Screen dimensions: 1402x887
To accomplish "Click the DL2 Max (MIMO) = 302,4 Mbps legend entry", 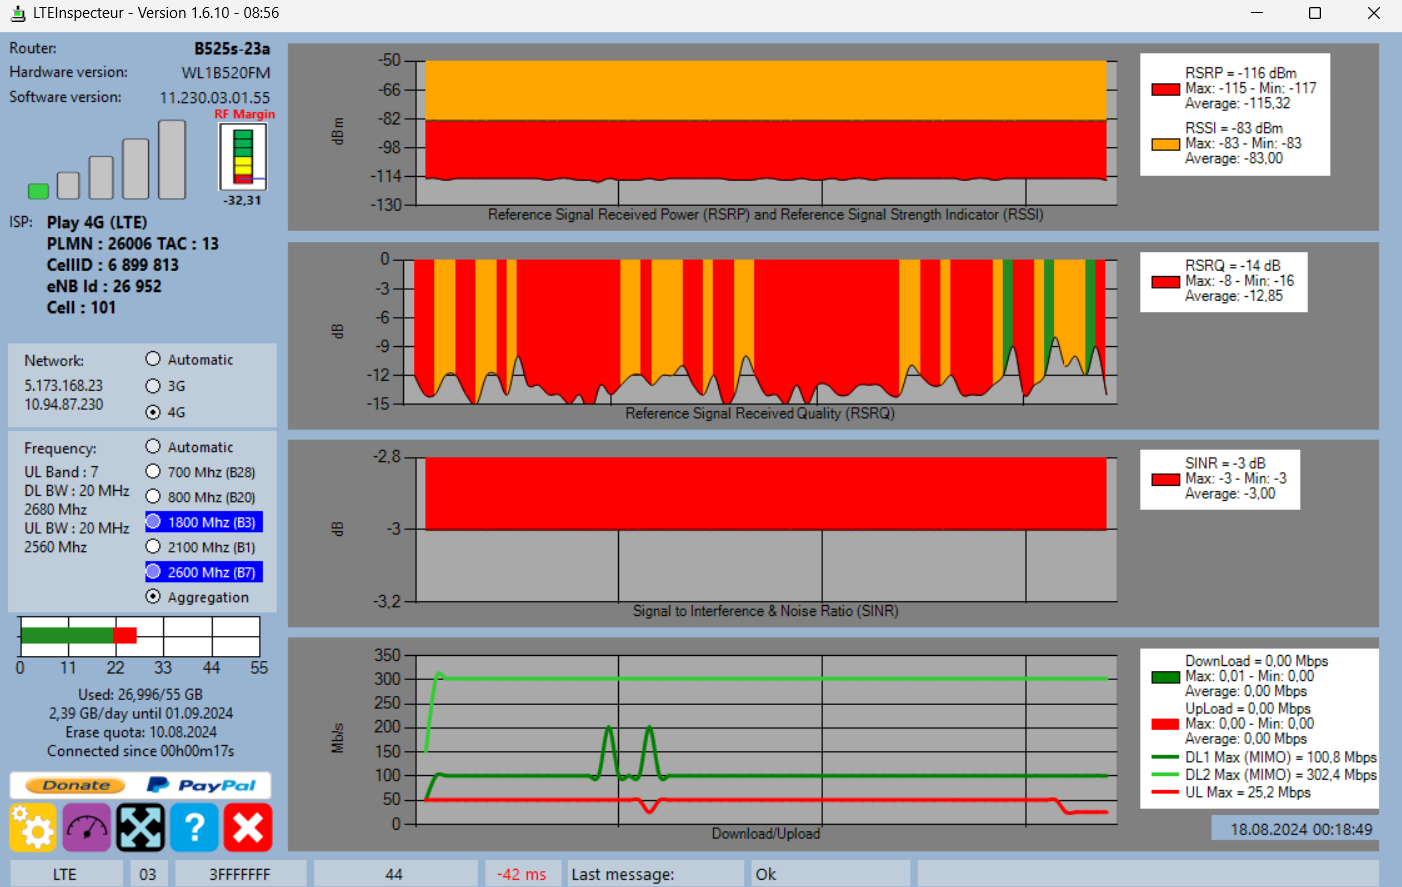I will tap(1265, 774).
